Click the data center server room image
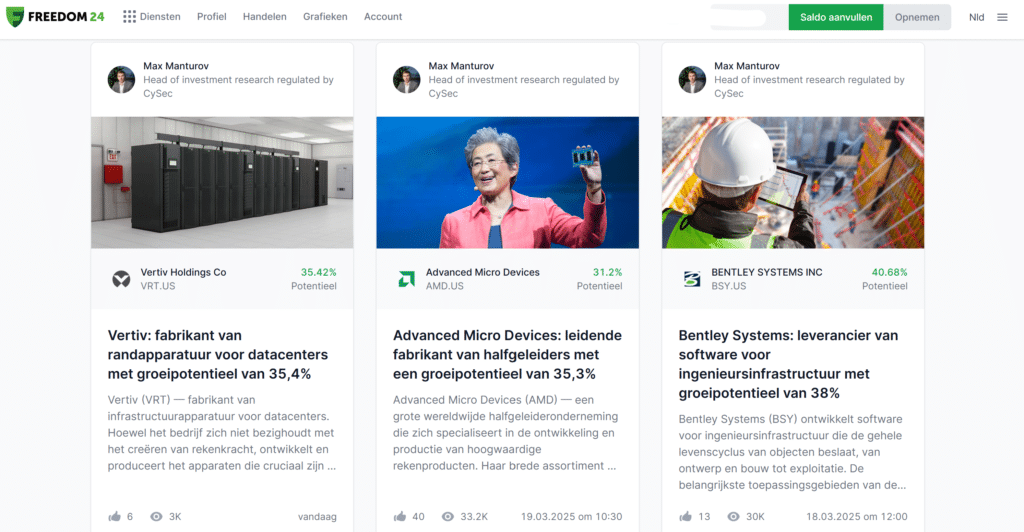 (x=222, y=183)
